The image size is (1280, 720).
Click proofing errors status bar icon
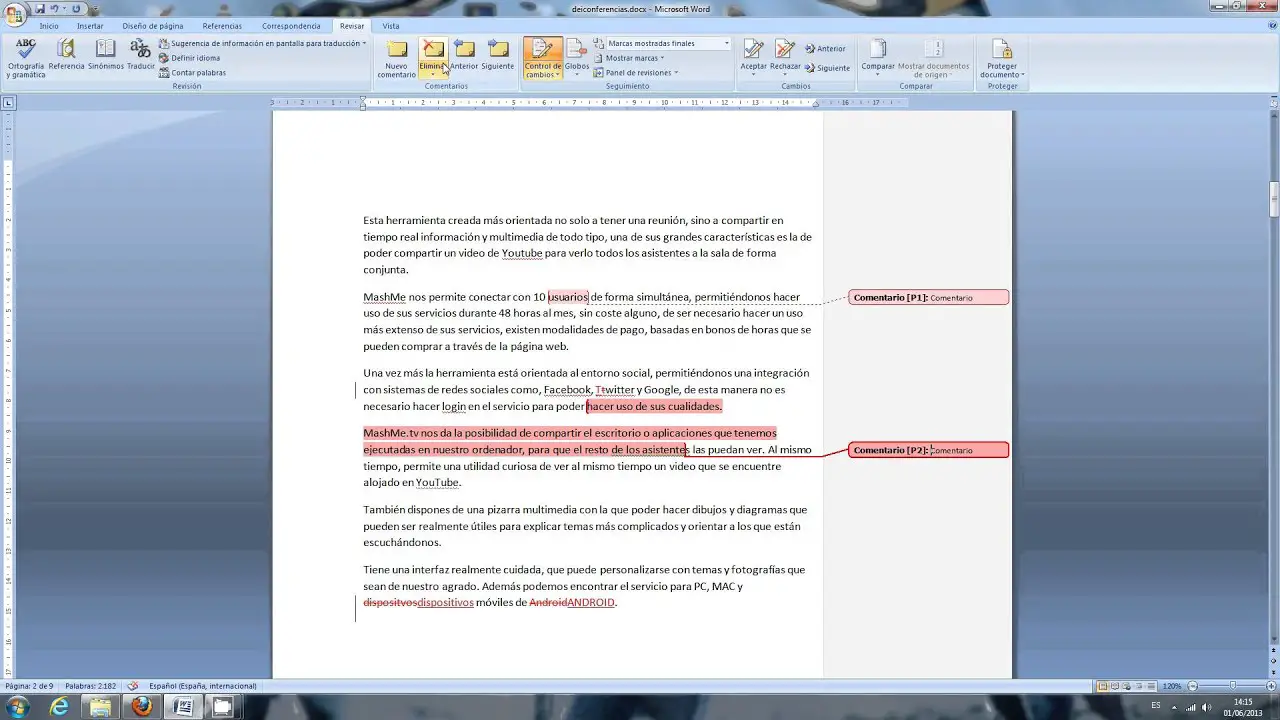133,686
